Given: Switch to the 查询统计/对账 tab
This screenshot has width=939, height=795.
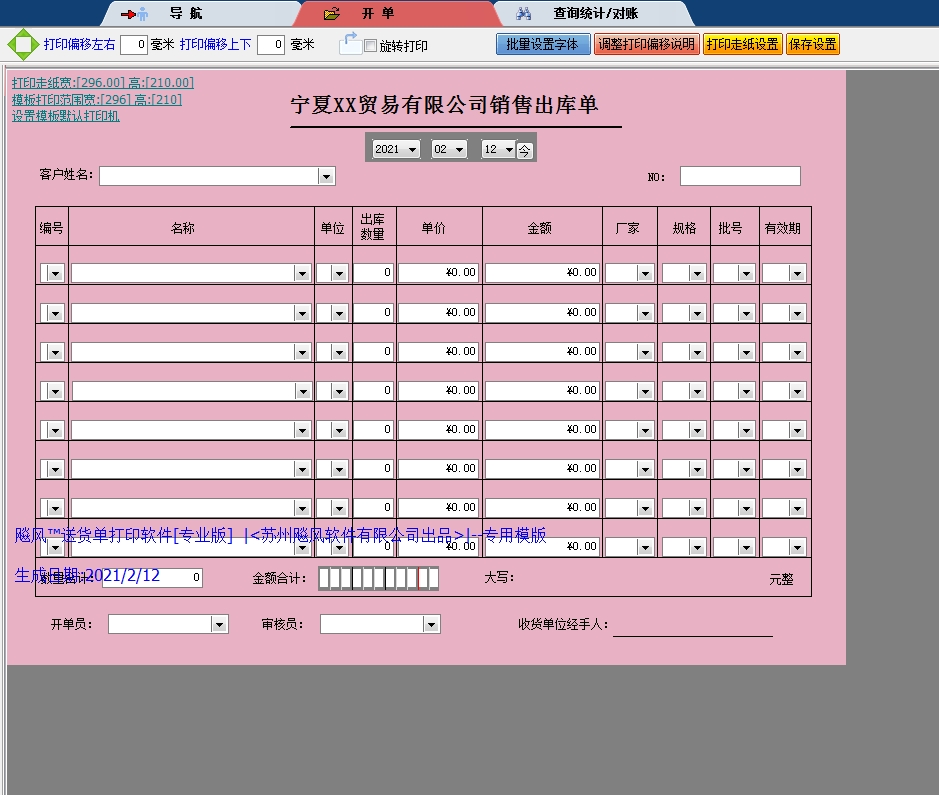Looking at the screenshot, I should point(595,14).
